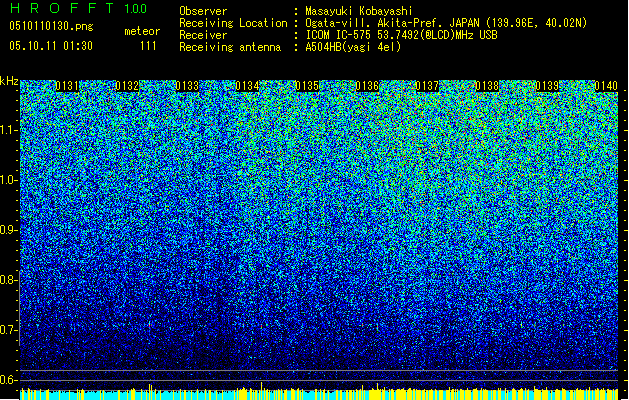Click the 'Receiver' field label

tap(203, 35)
